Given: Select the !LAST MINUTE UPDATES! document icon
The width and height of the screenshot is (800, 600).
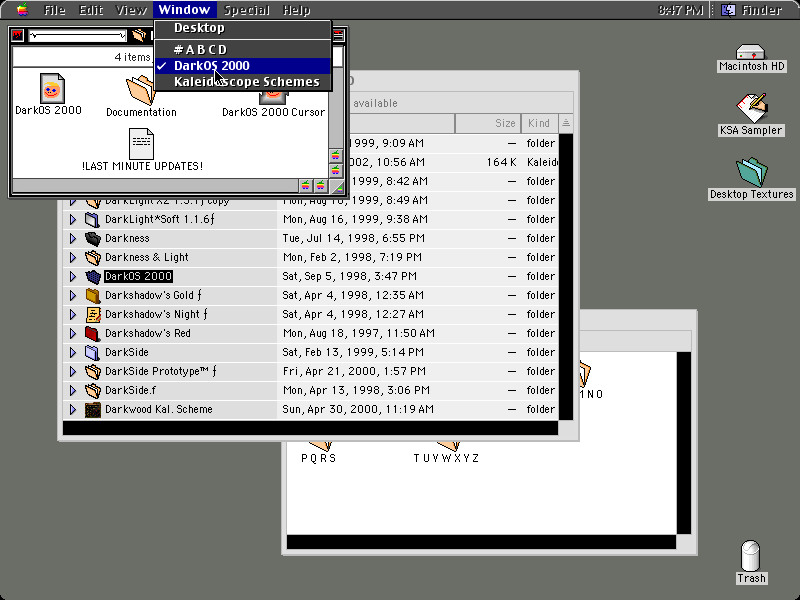Looking at the screenshot, I should tap(141, 143).
